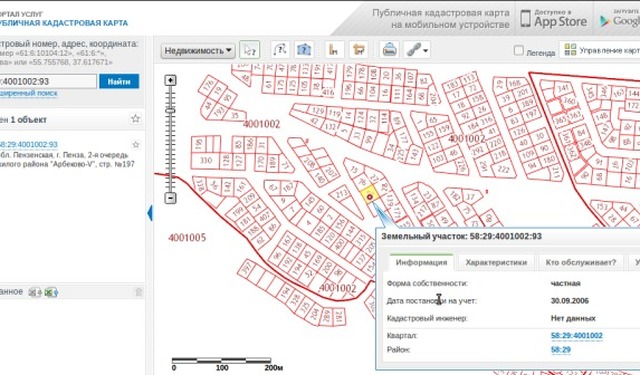This screenshot has height=375, width=640.
Task: Zoom in with the plus button
Action: [170, 80]
